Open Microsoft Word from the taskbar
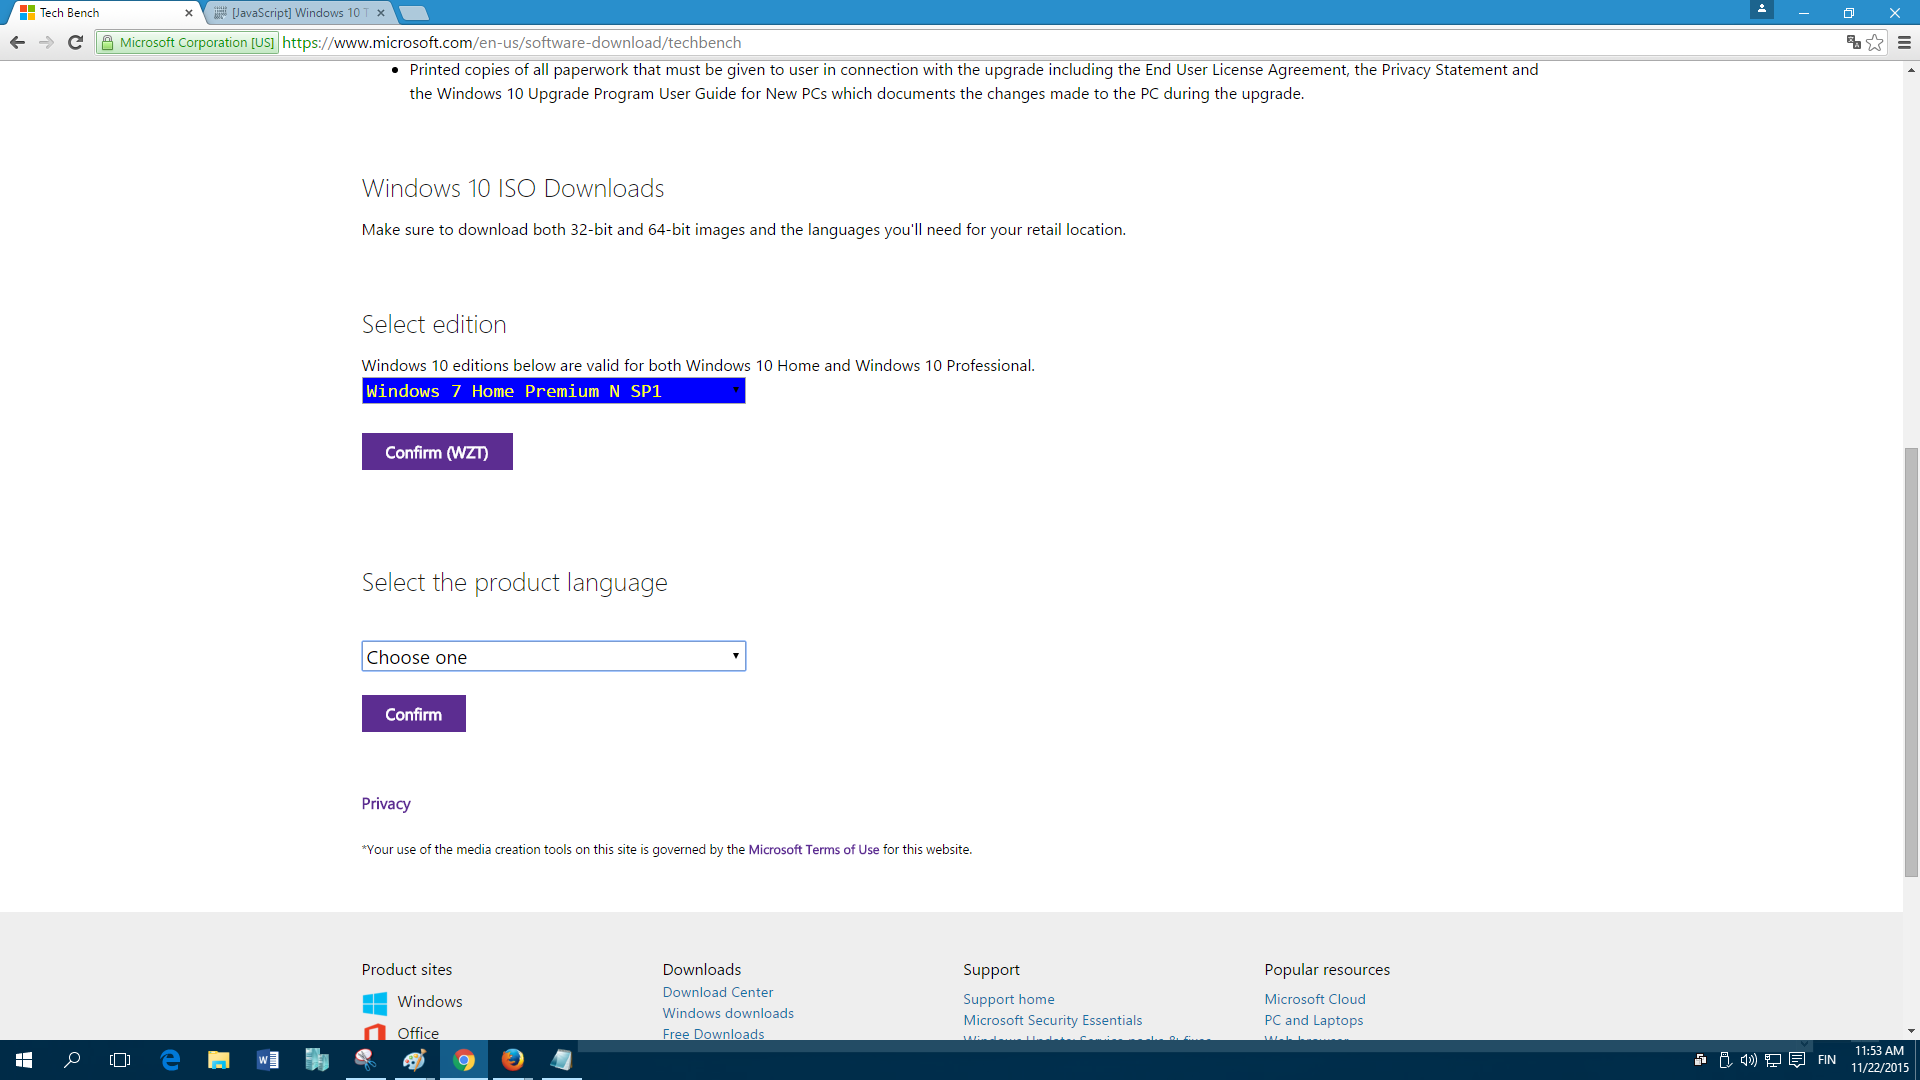This screenshot has height=1080, width=1920. pyautogui.click(x=267, y=1060)
